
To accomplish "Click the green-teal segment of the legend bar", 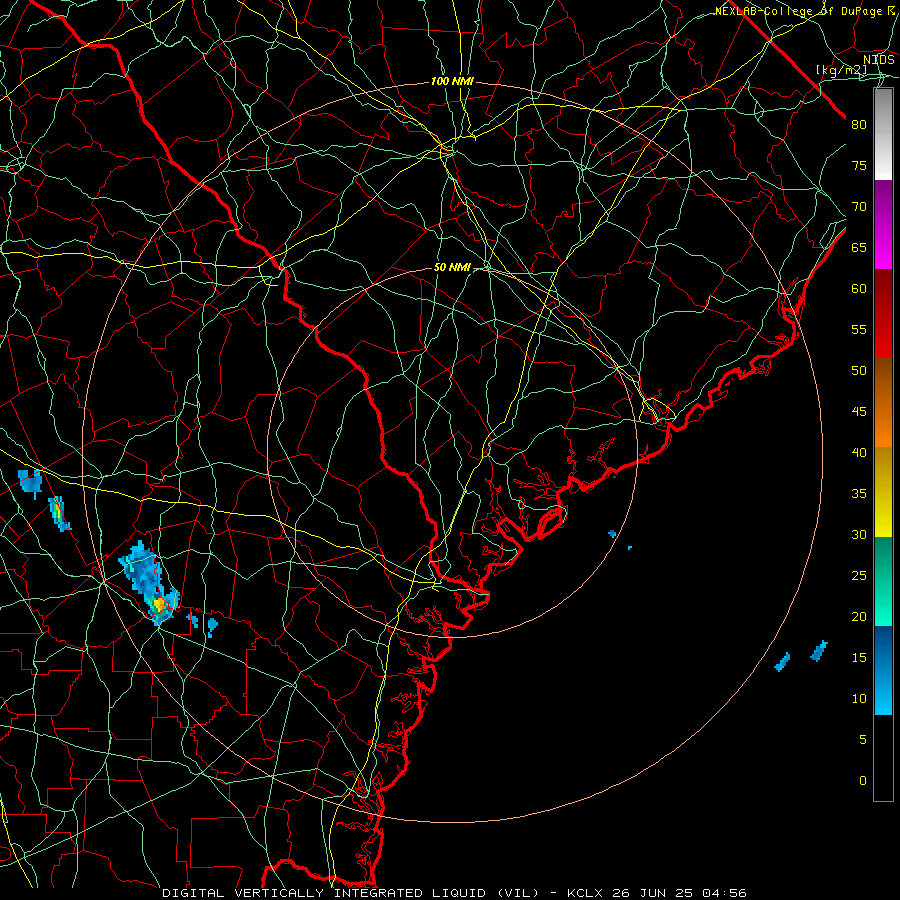I will (883, 581).
